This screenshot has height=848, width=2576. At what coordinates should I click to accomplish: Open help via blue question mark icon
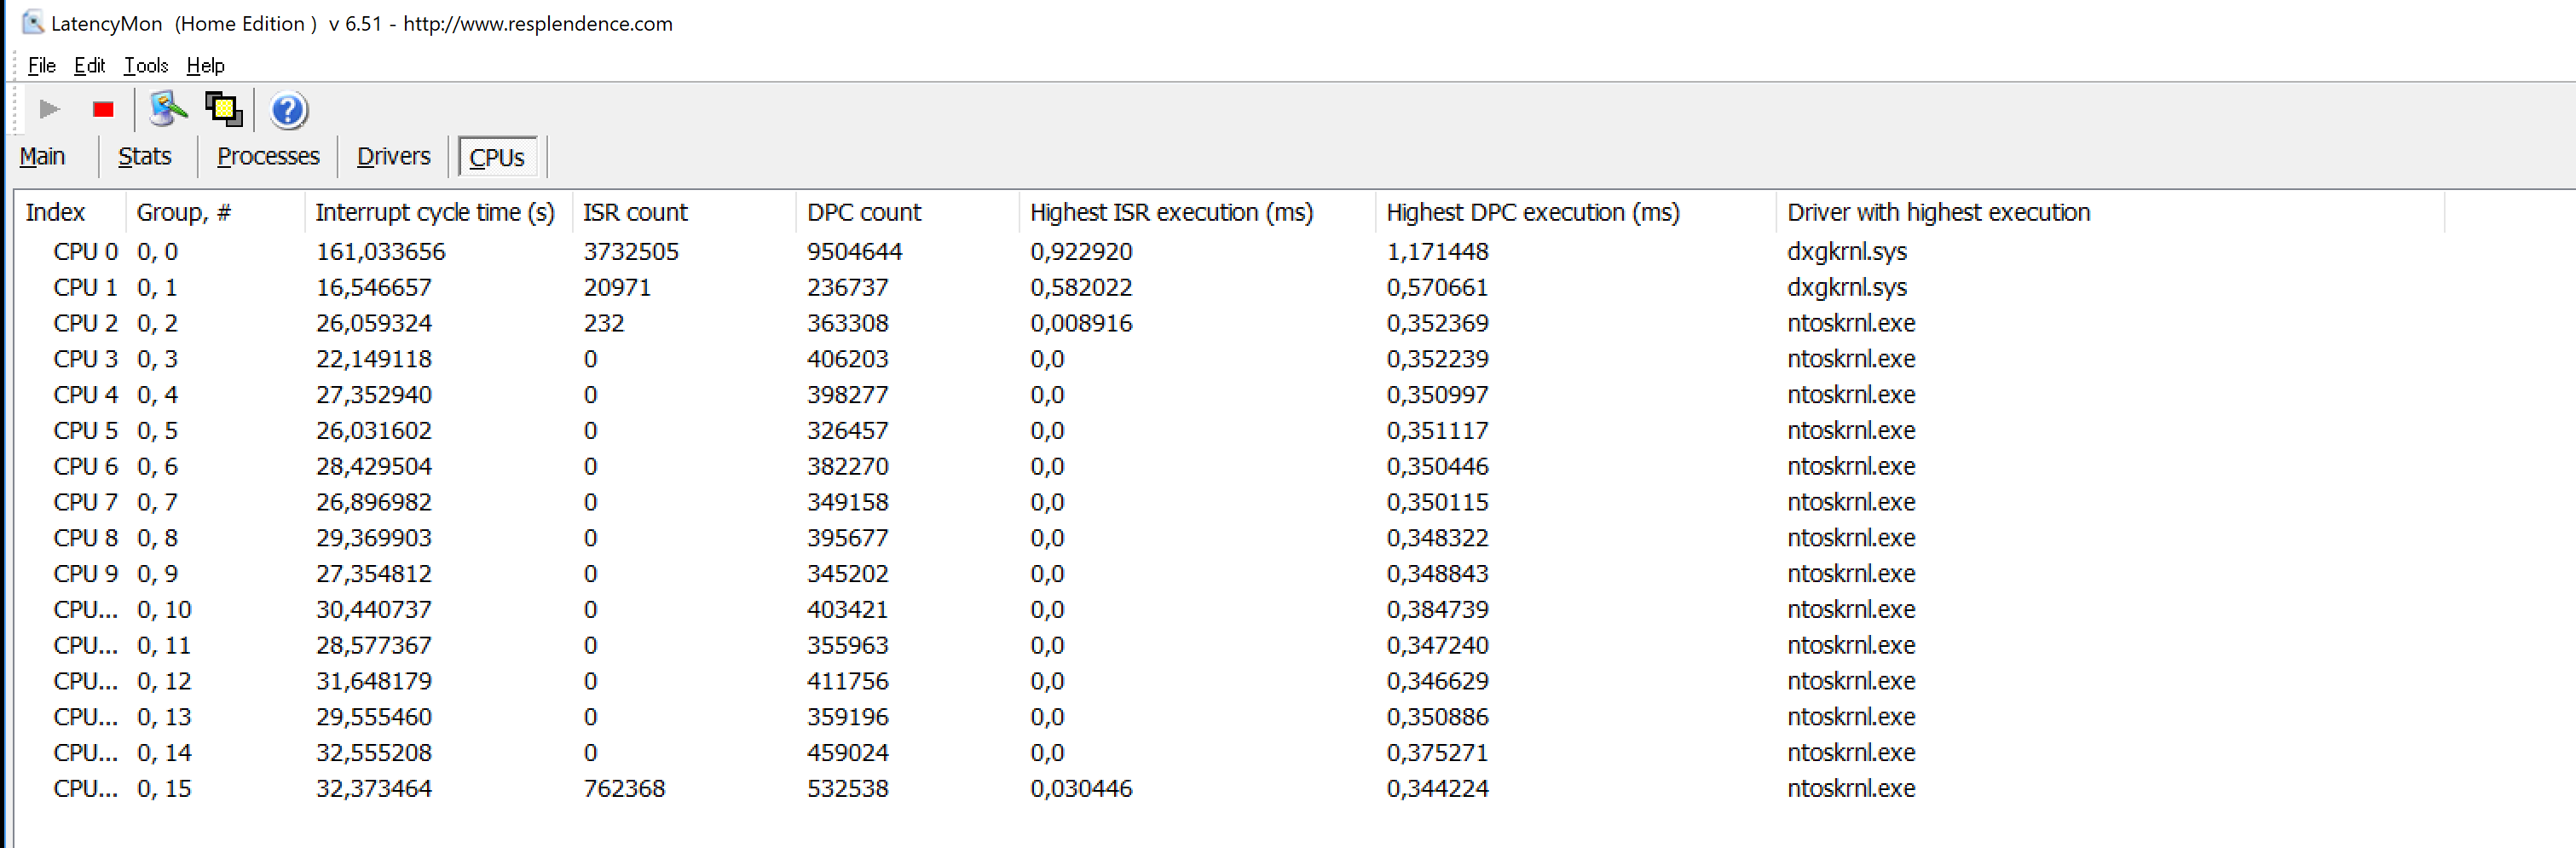[288, 110]
